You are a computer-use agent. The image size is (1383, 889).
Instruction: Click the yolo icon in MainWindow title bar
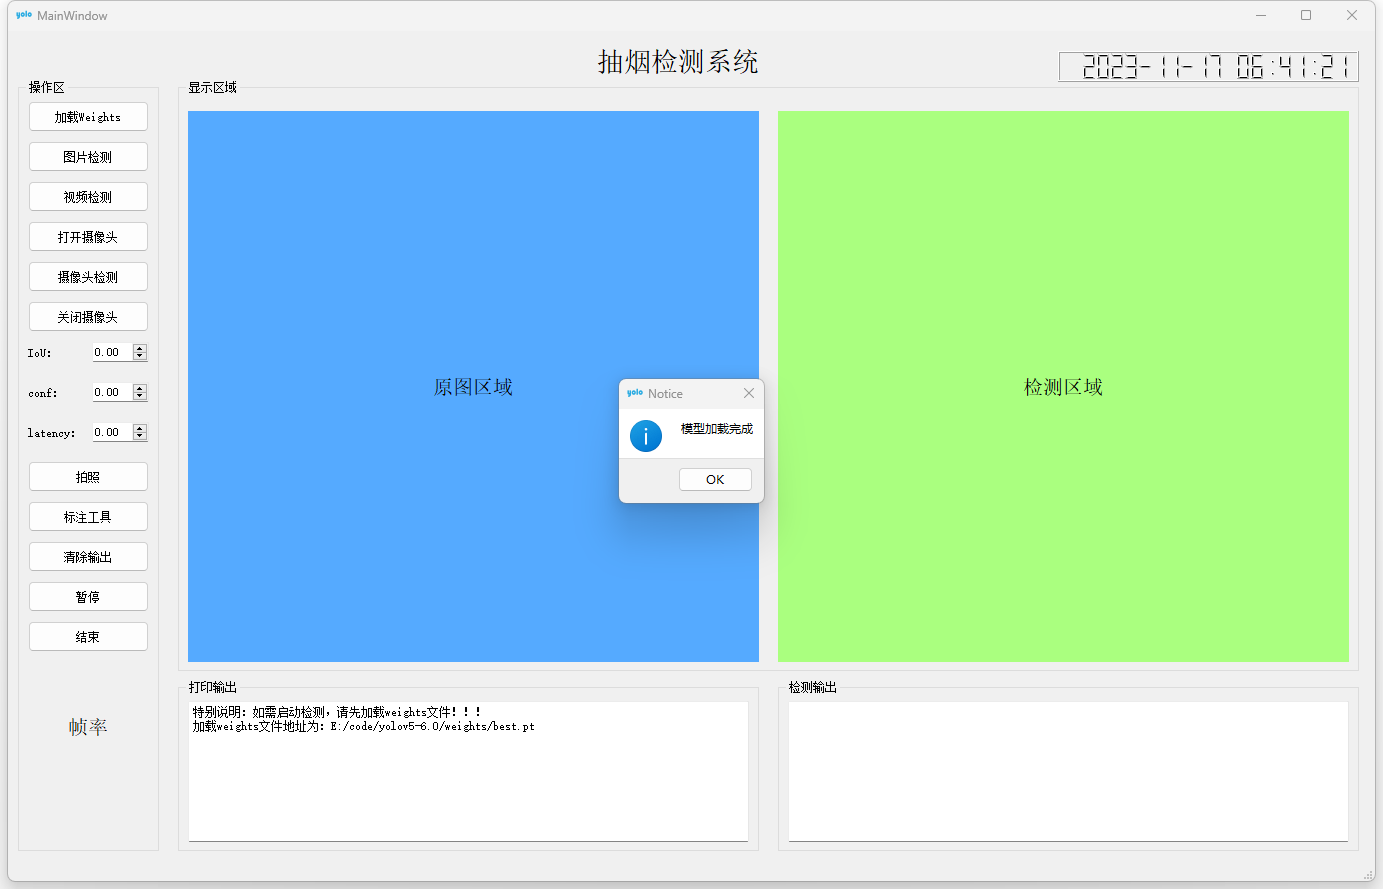click(x=24, y=15)
